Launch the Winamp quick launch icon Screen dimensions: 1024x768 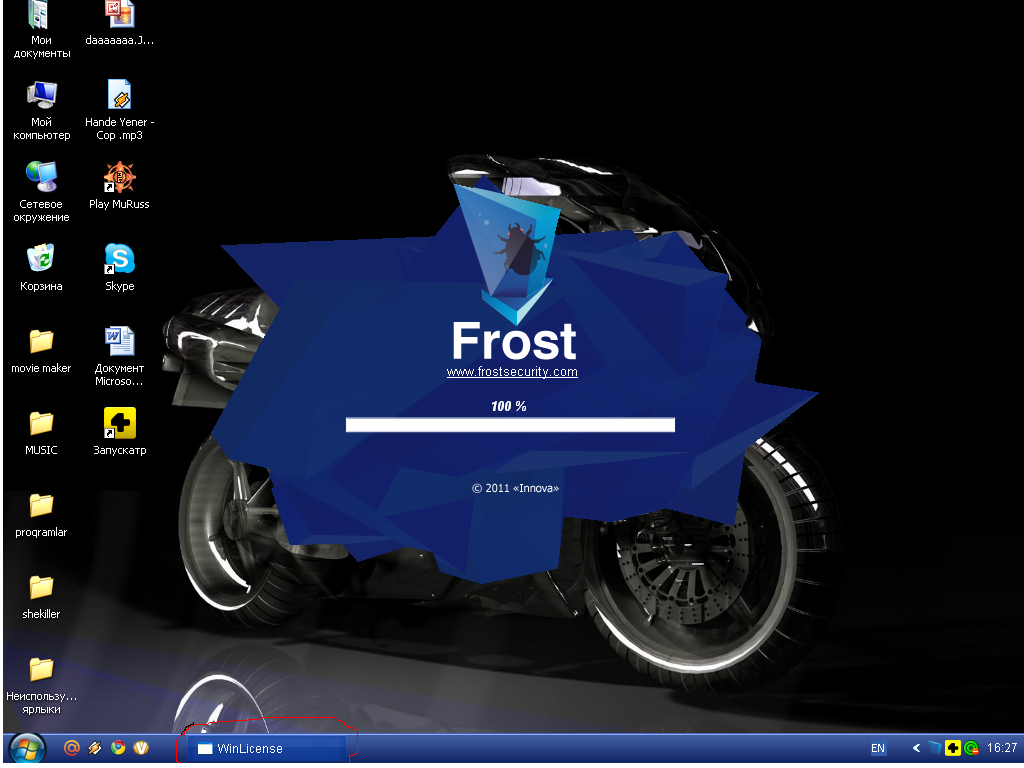(95, 748)
